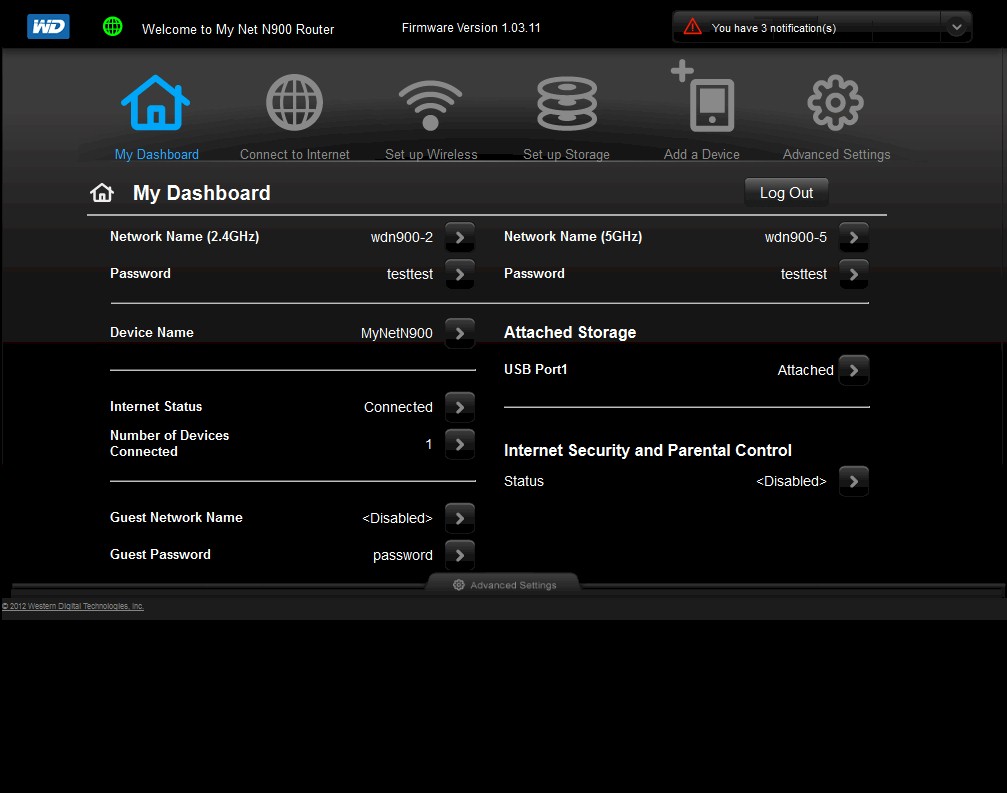The height and width of the screenshot is (793, 1007).
Task: Select the Connect to Internet tab label
Action: point(295,155)
